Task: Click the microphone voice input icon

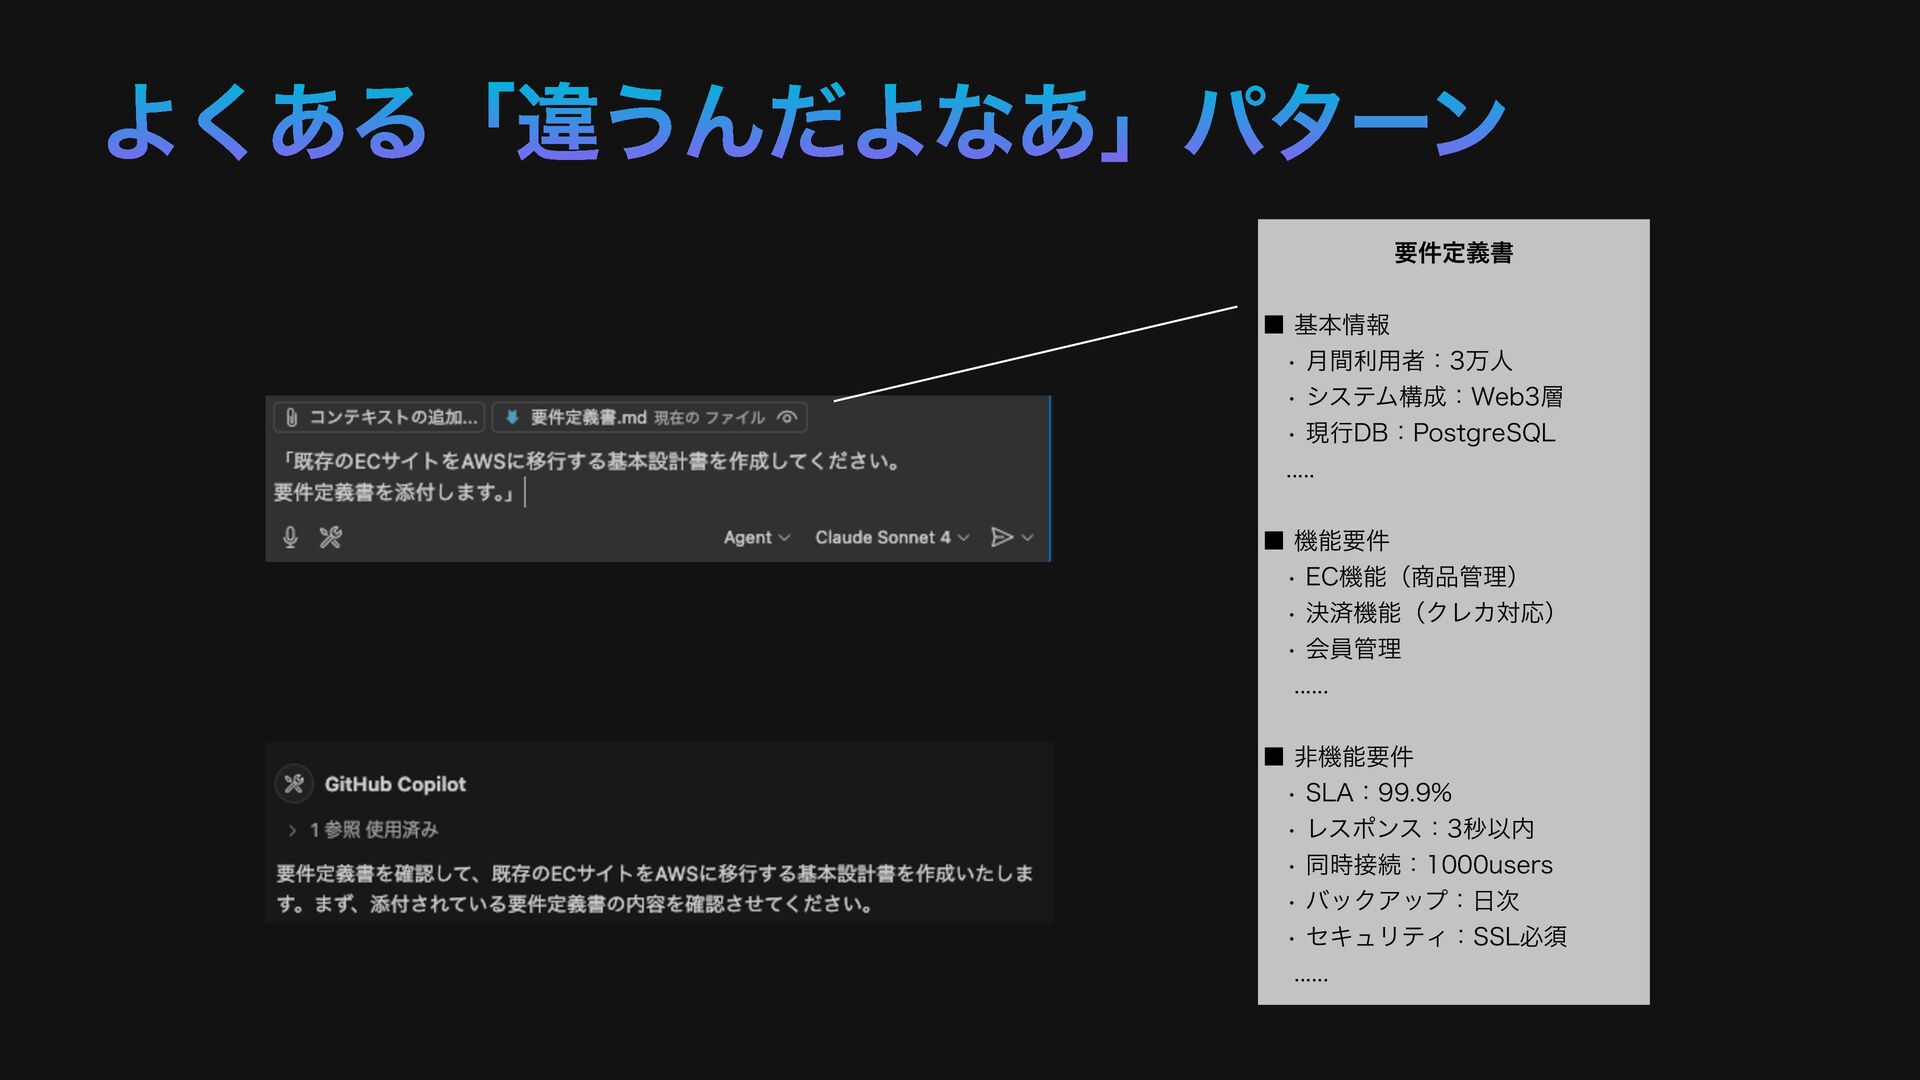Action: [290, 537]
